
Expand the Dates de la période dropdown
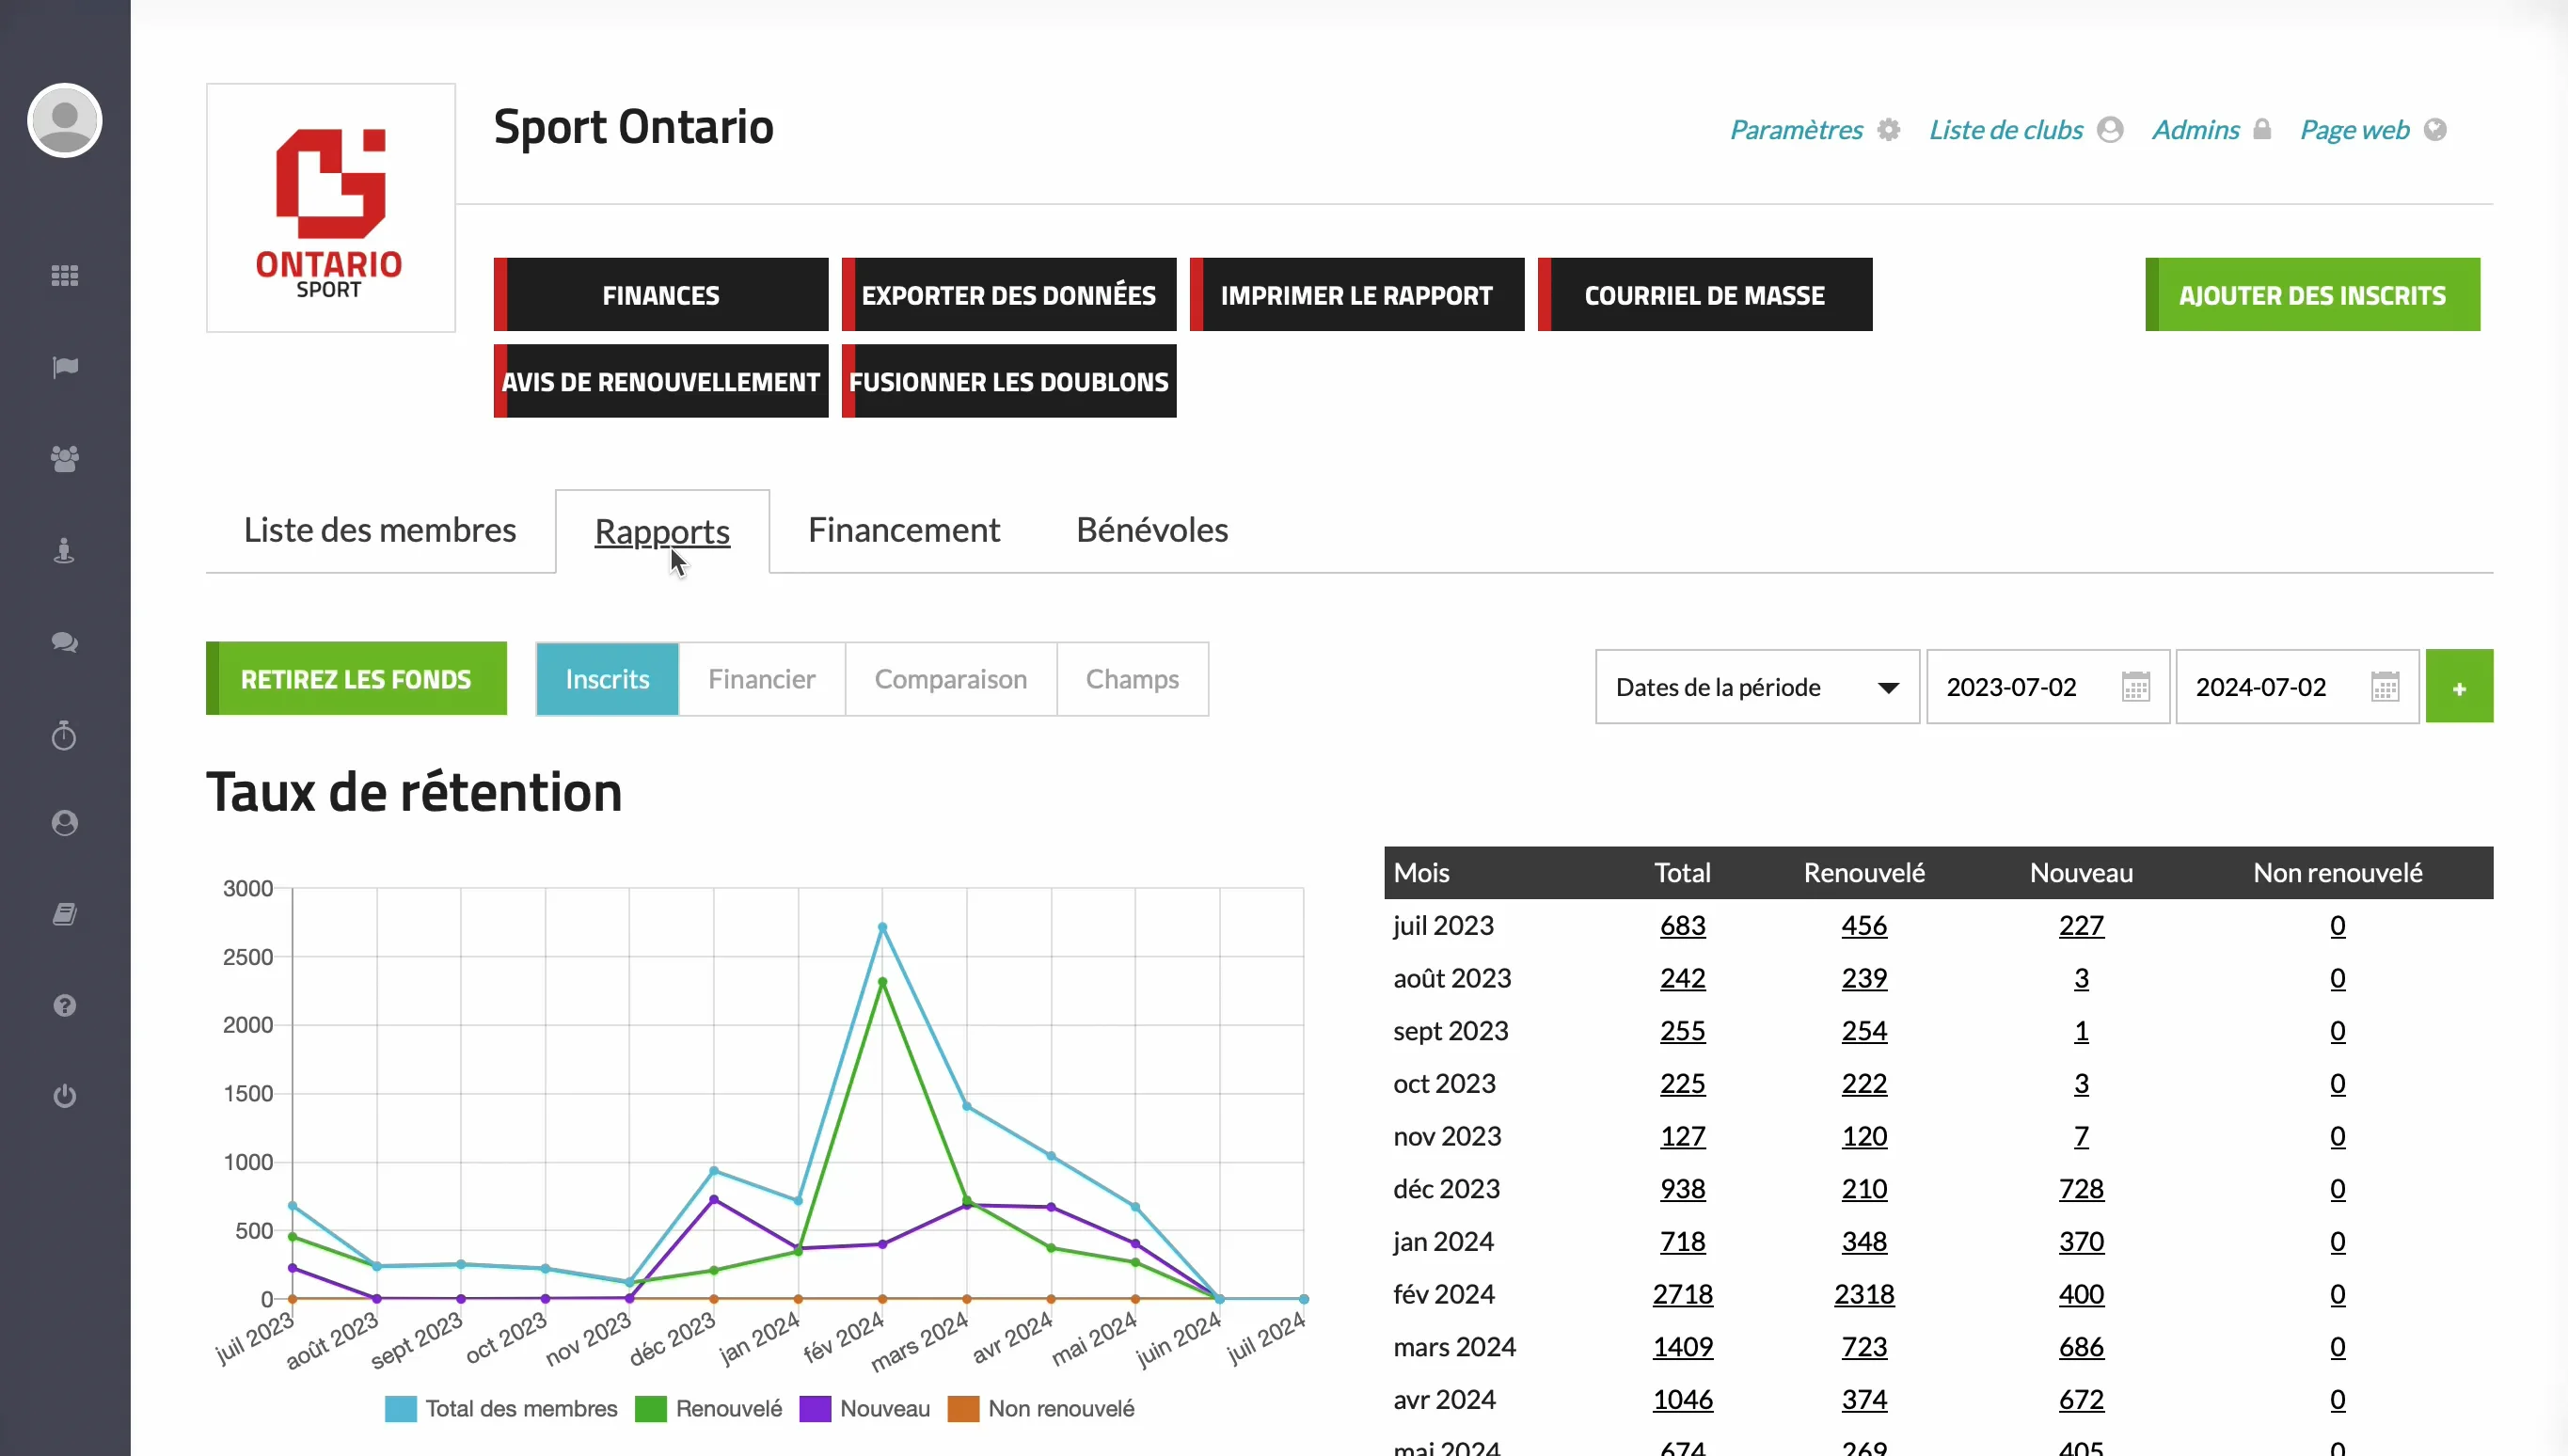(x=1756, y=687)
